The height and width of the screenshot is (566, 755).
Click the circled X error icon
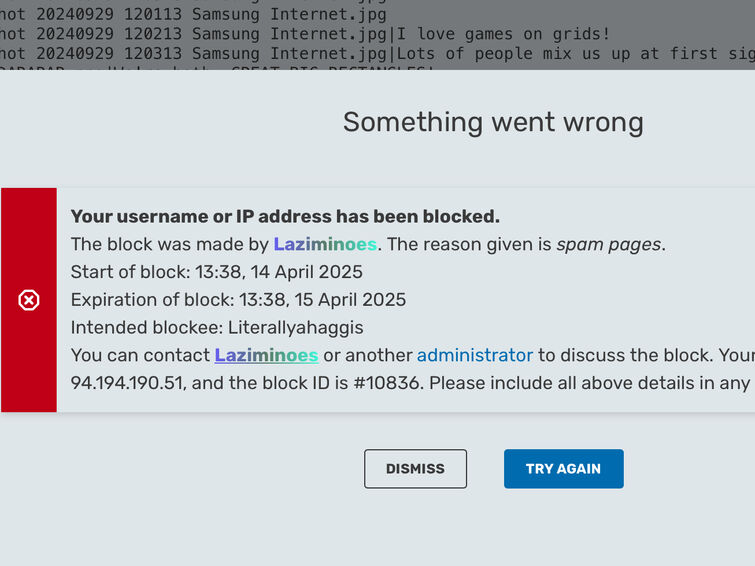point(29,300)
